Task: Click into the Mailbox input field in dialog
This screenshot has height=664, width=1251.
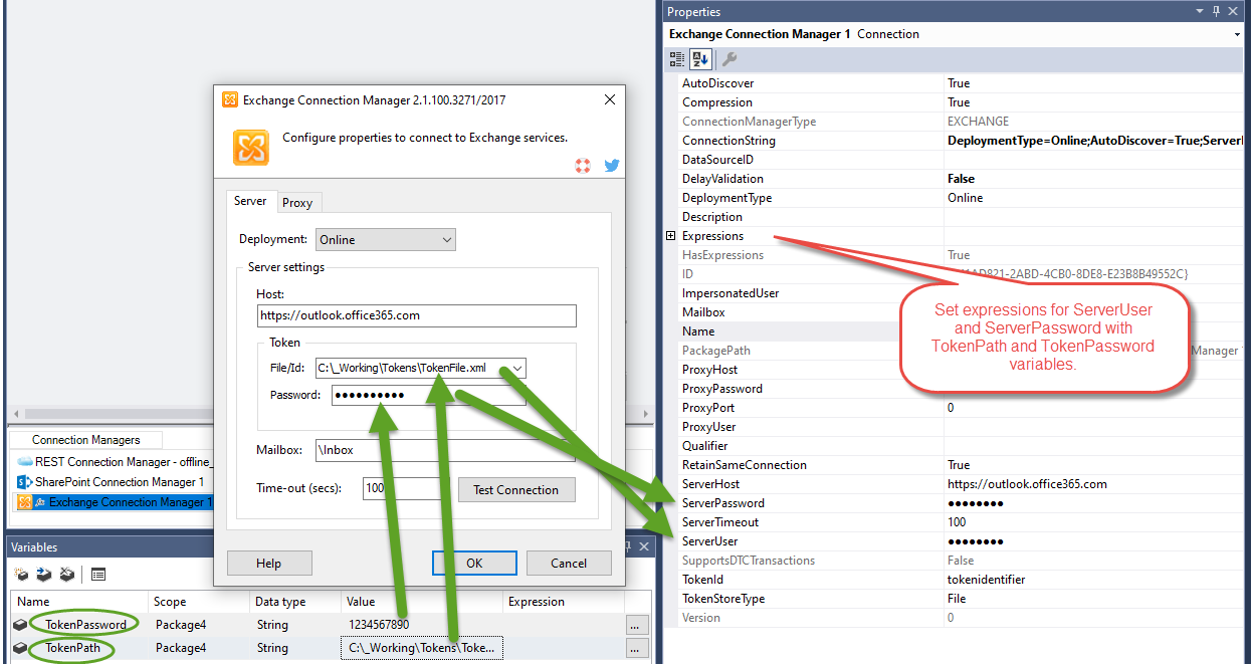Action: pyautogui.click(x=444, y=450)
